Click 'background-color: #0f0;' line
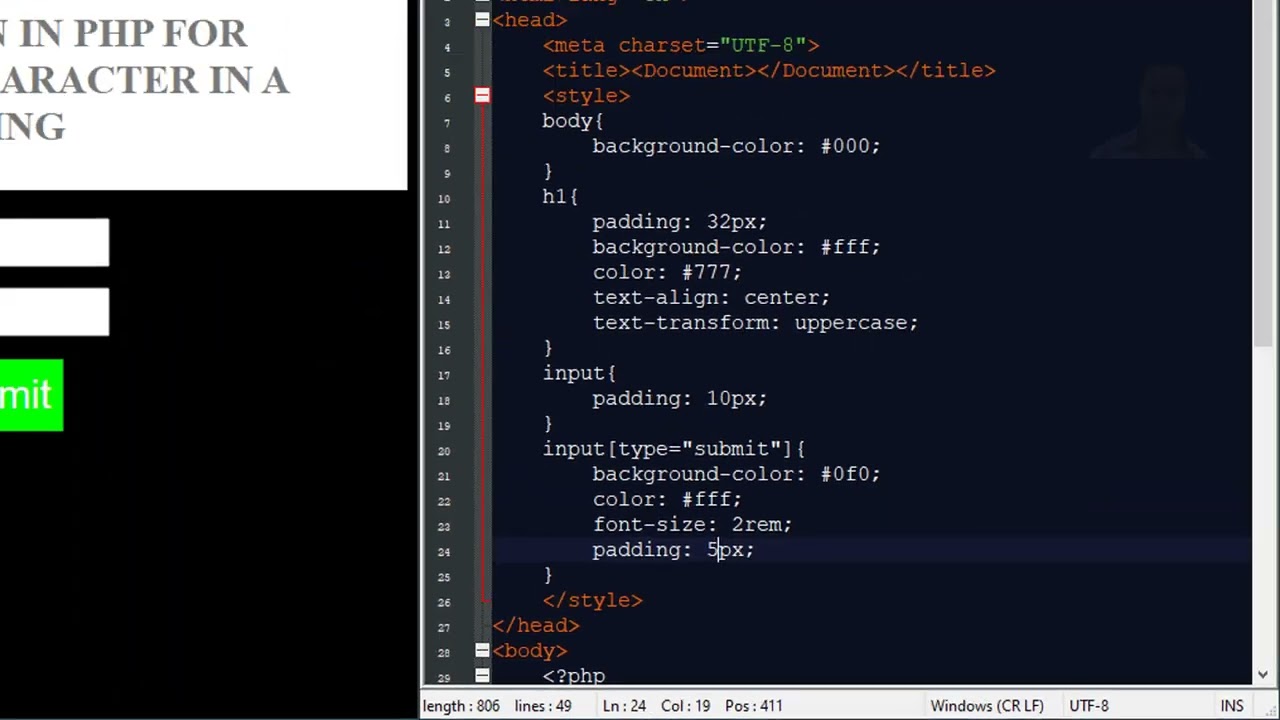This screenshot has height=720, width=1280. click(736, 474)
